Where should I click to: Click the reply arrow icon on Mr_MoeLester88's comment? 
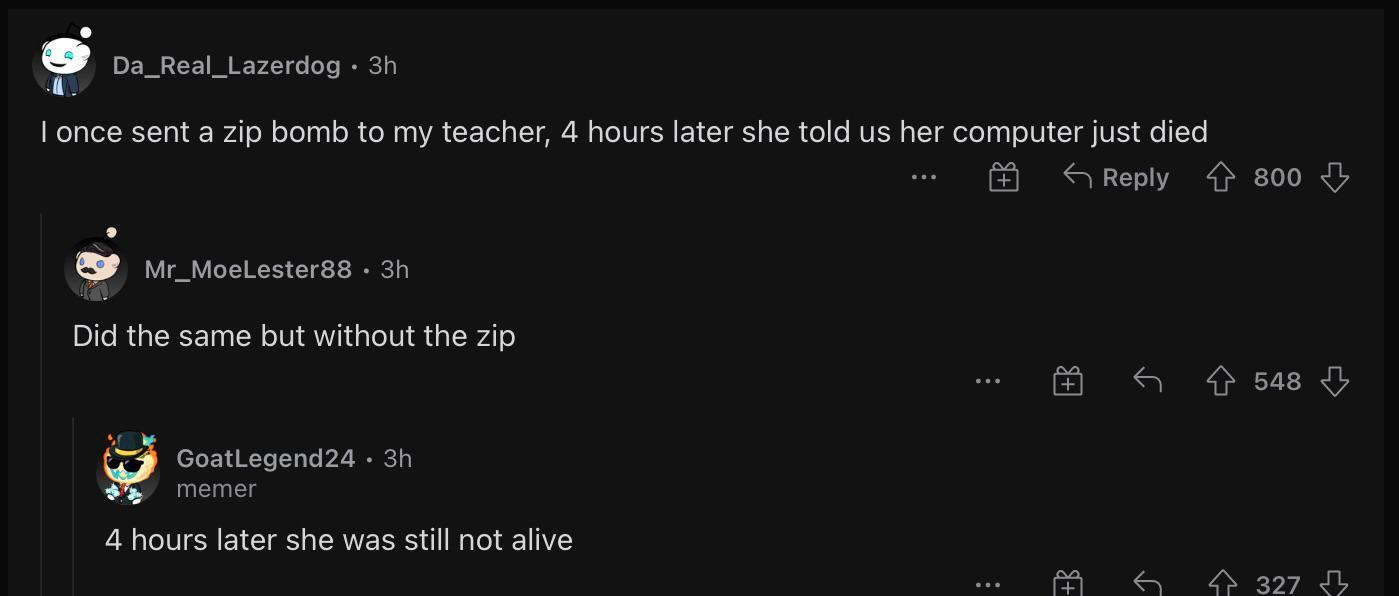coord(1147,381)
